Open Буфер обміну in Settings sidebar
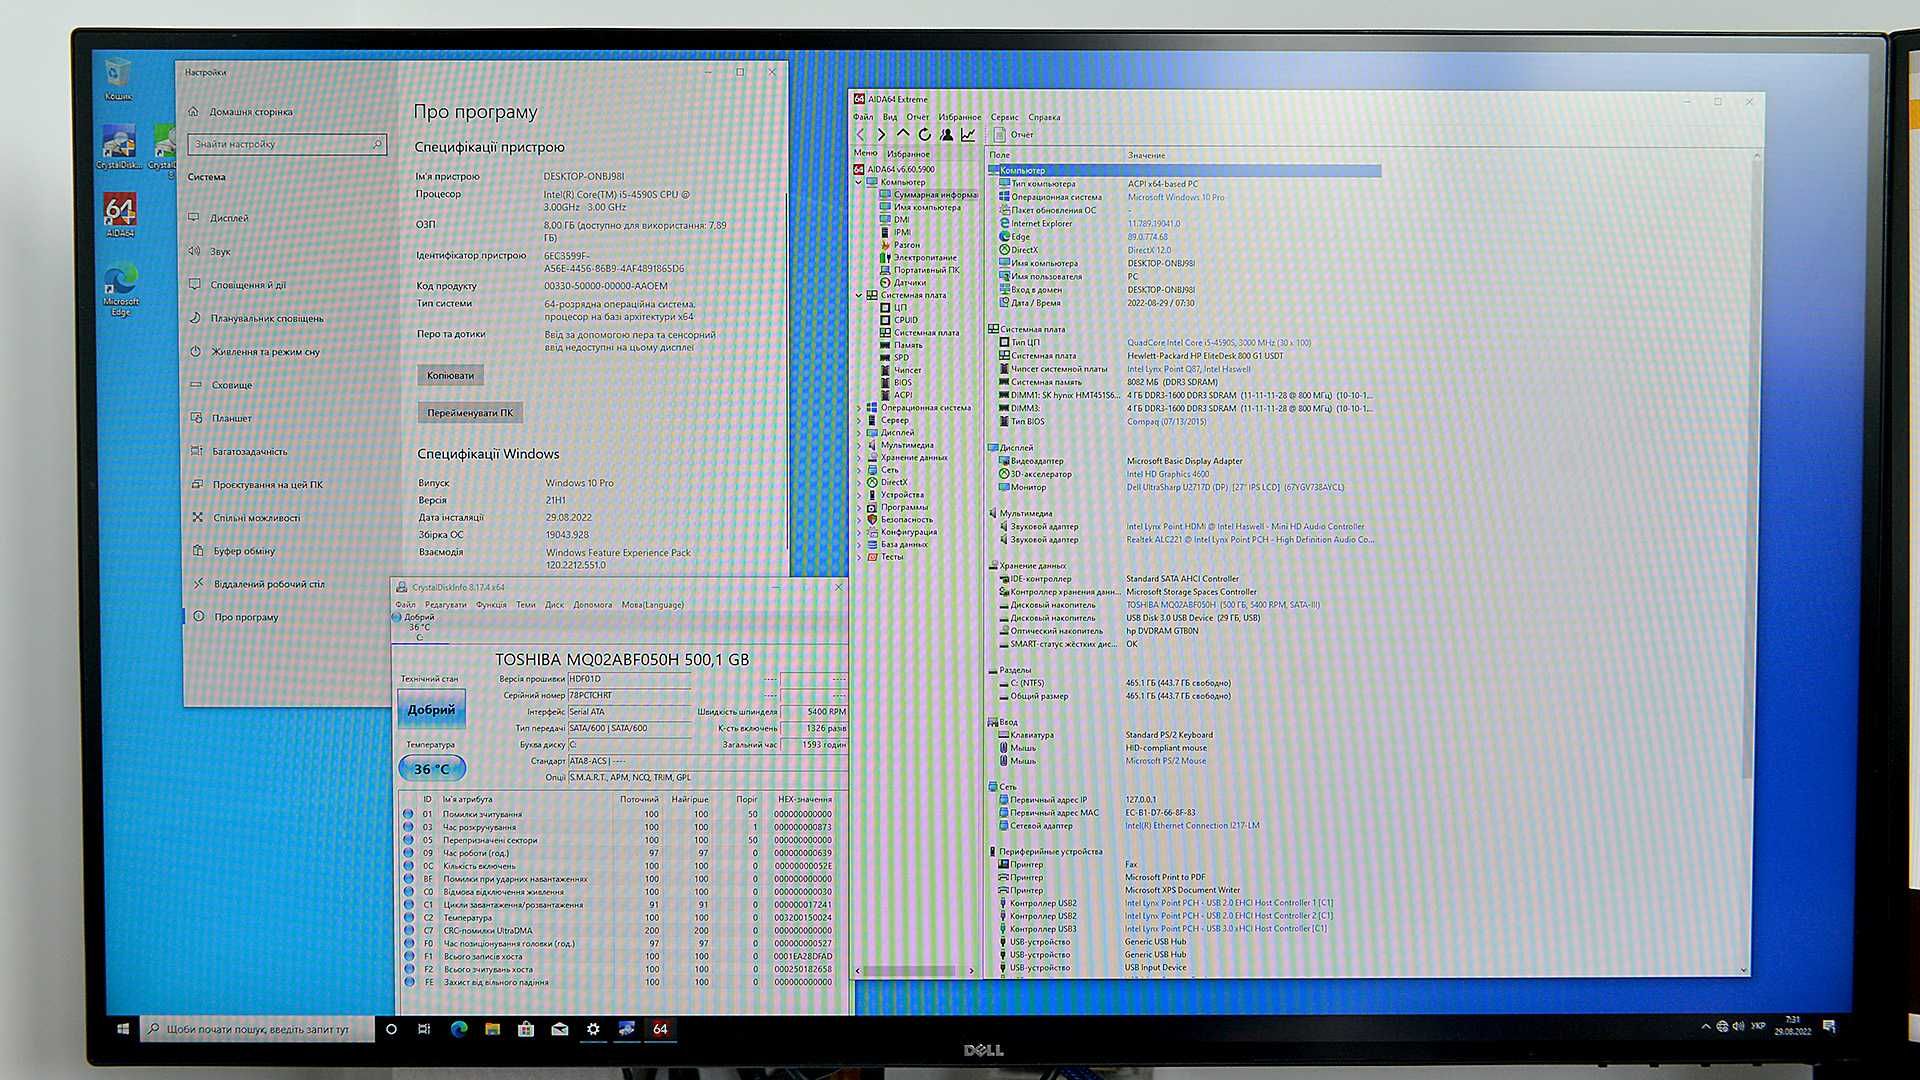Viewport: 1920px width, 1080px height. (x=243, y=551)
